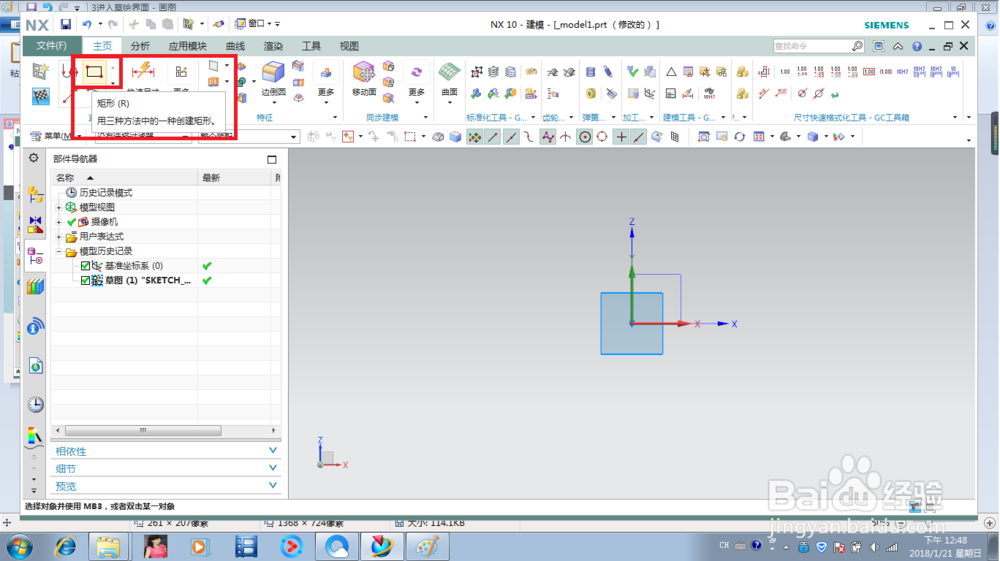Maximize the 部件导航器 panel
The height and width of the screenshot is (561, 1000).
[272, 159]
